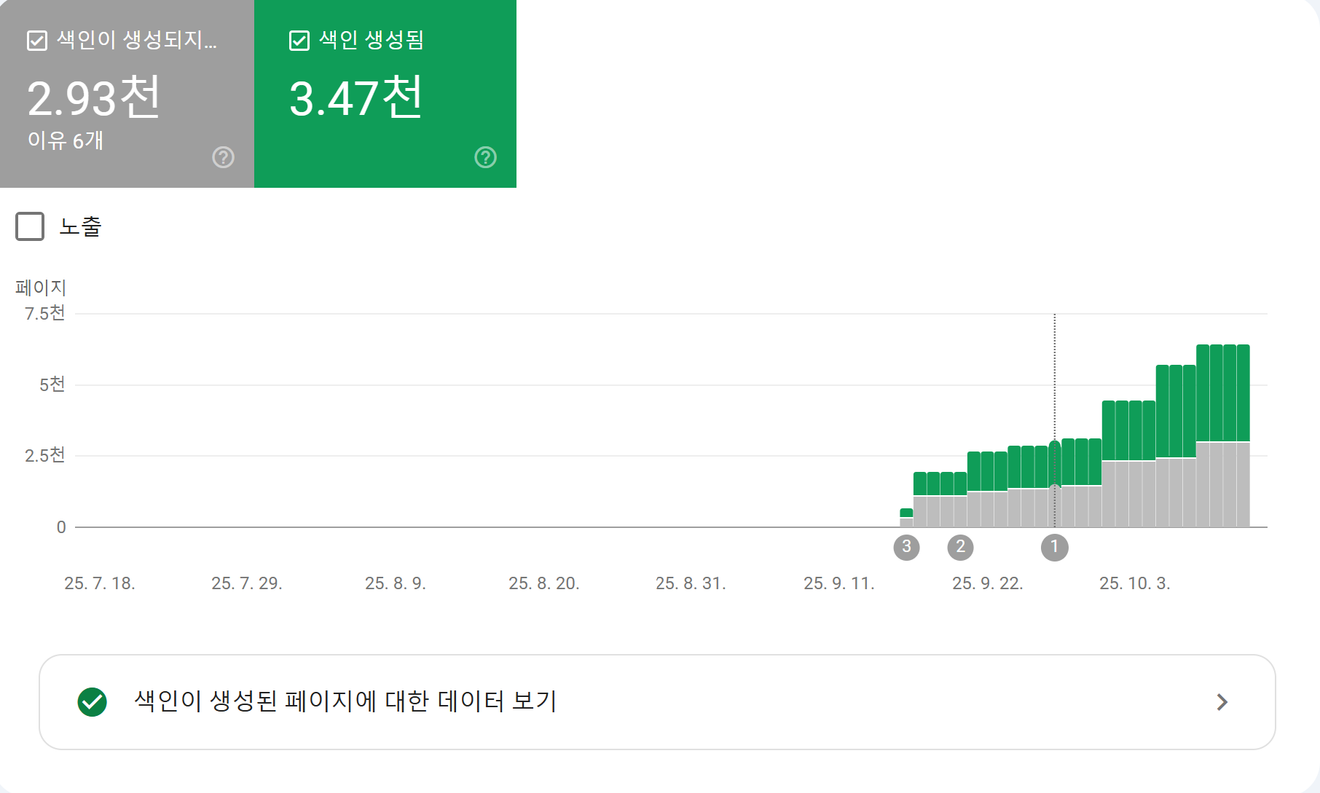This screenshot has height=793, width=1320.
Task: Click the 이유 6개 text in the gray card
Action: coord(65,140)
